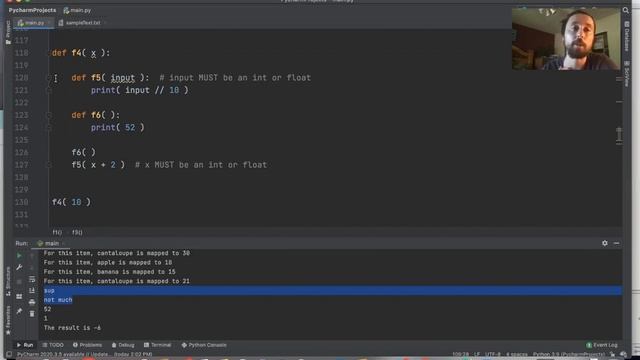Screen dimensions: 640x360
Task: Open the Problems tool window
Action: (87, 345)
